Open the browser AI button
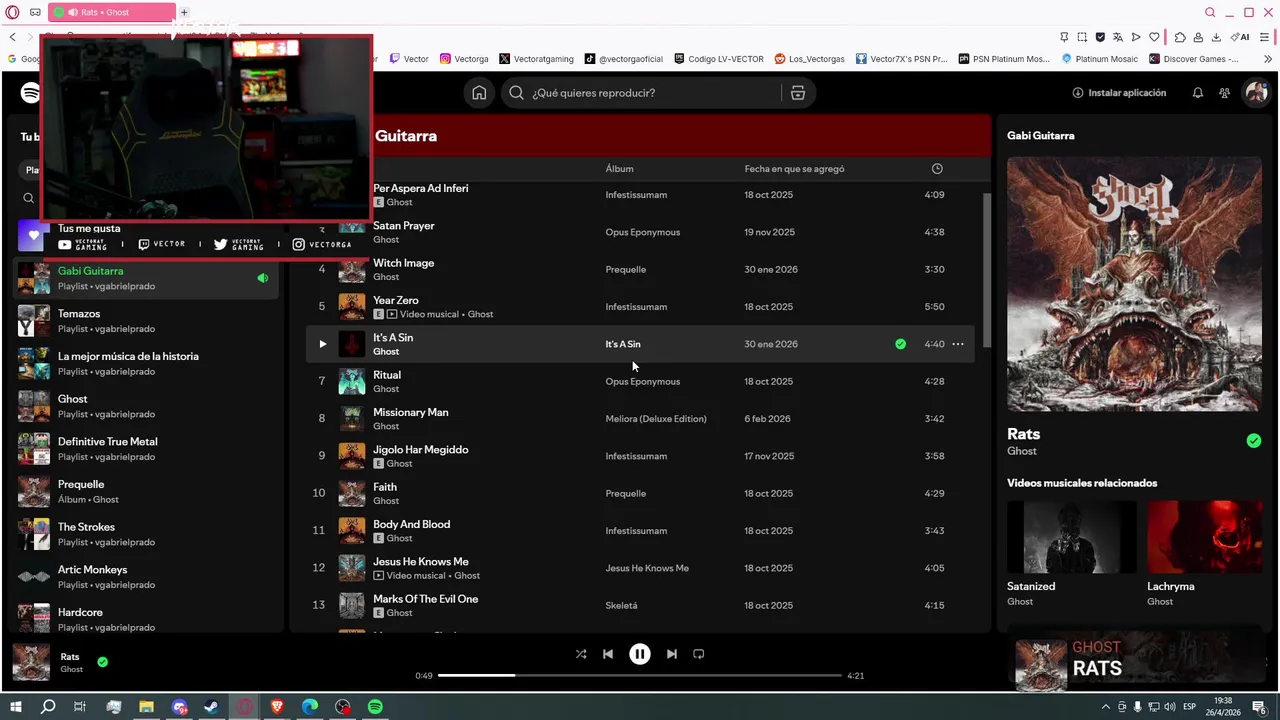Viewport: 1280px width, 720px height. point(1242,37)
